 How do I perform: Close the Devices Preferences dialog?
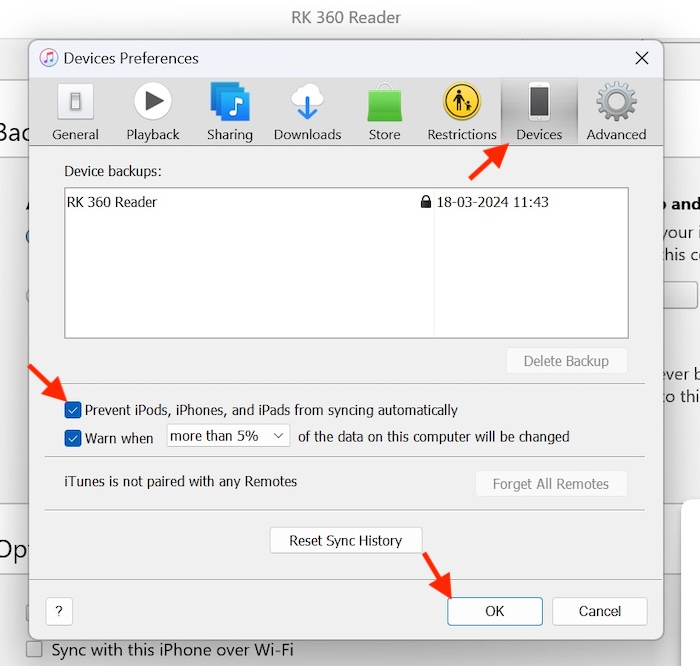click(x=642, y=58)
